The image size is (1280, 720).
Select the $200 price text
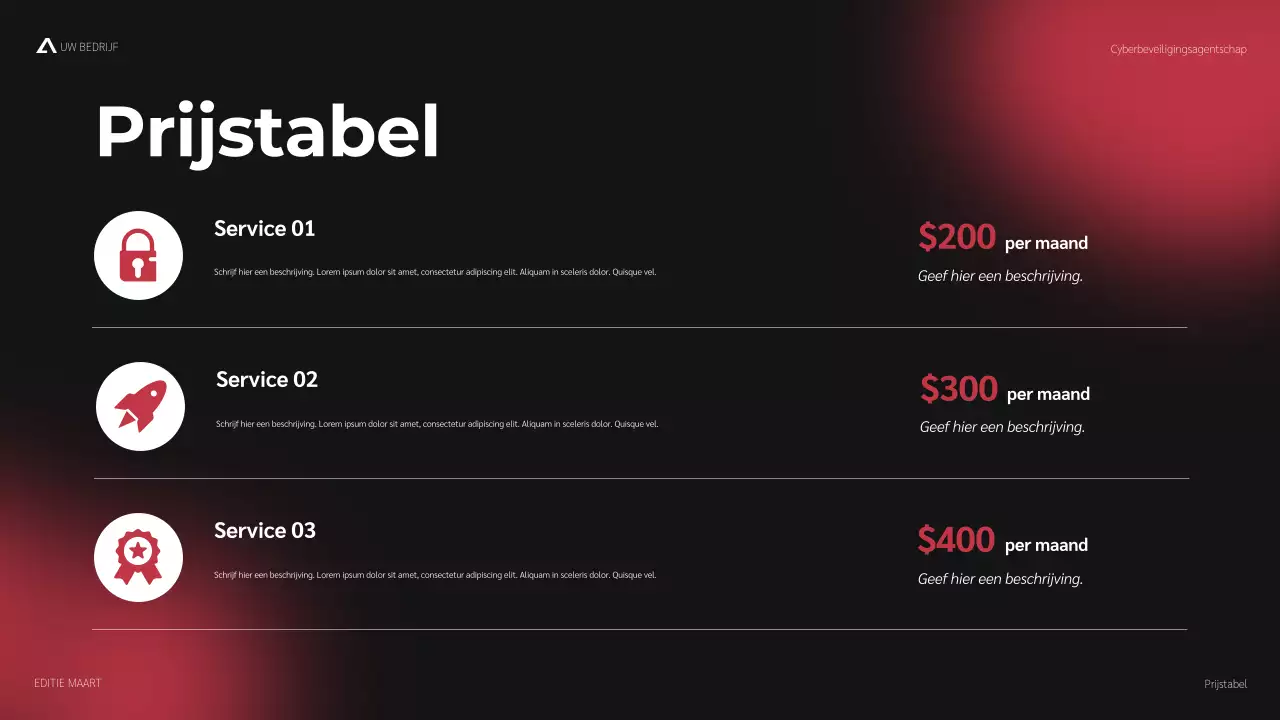957,238
